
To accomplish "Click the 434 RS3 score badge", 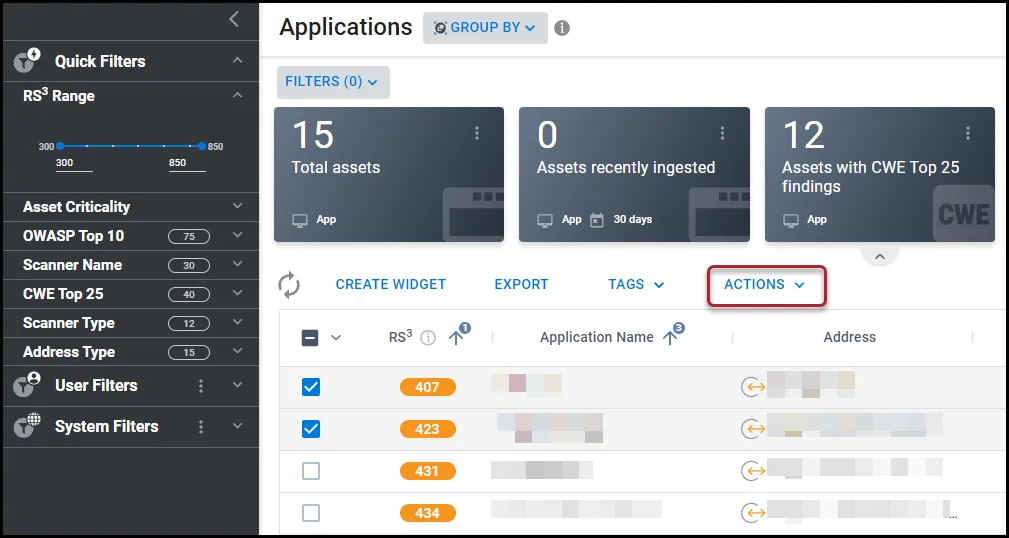I will pyautogui.click(x=427, y=513).
